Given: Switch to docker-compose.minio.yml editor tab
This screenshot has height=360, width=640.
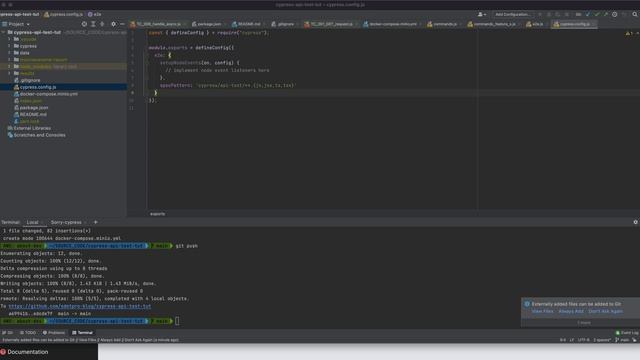Looking at the screenshot, I should click(391, 24).
